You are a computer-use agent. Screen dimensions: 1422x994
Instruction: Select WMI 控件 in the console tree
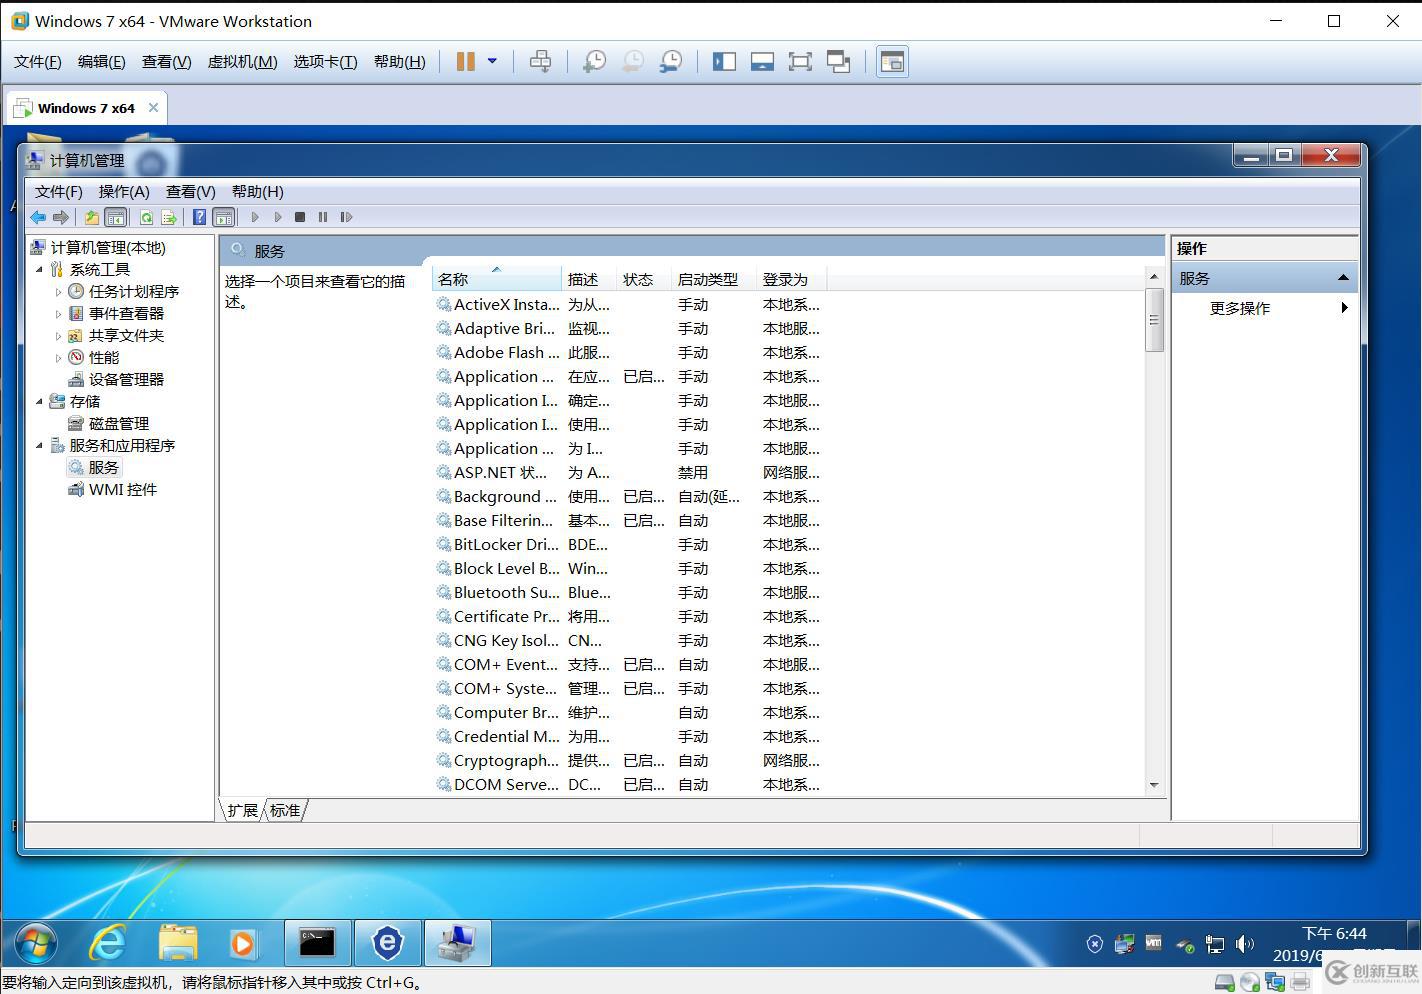[x=112, y=490]
